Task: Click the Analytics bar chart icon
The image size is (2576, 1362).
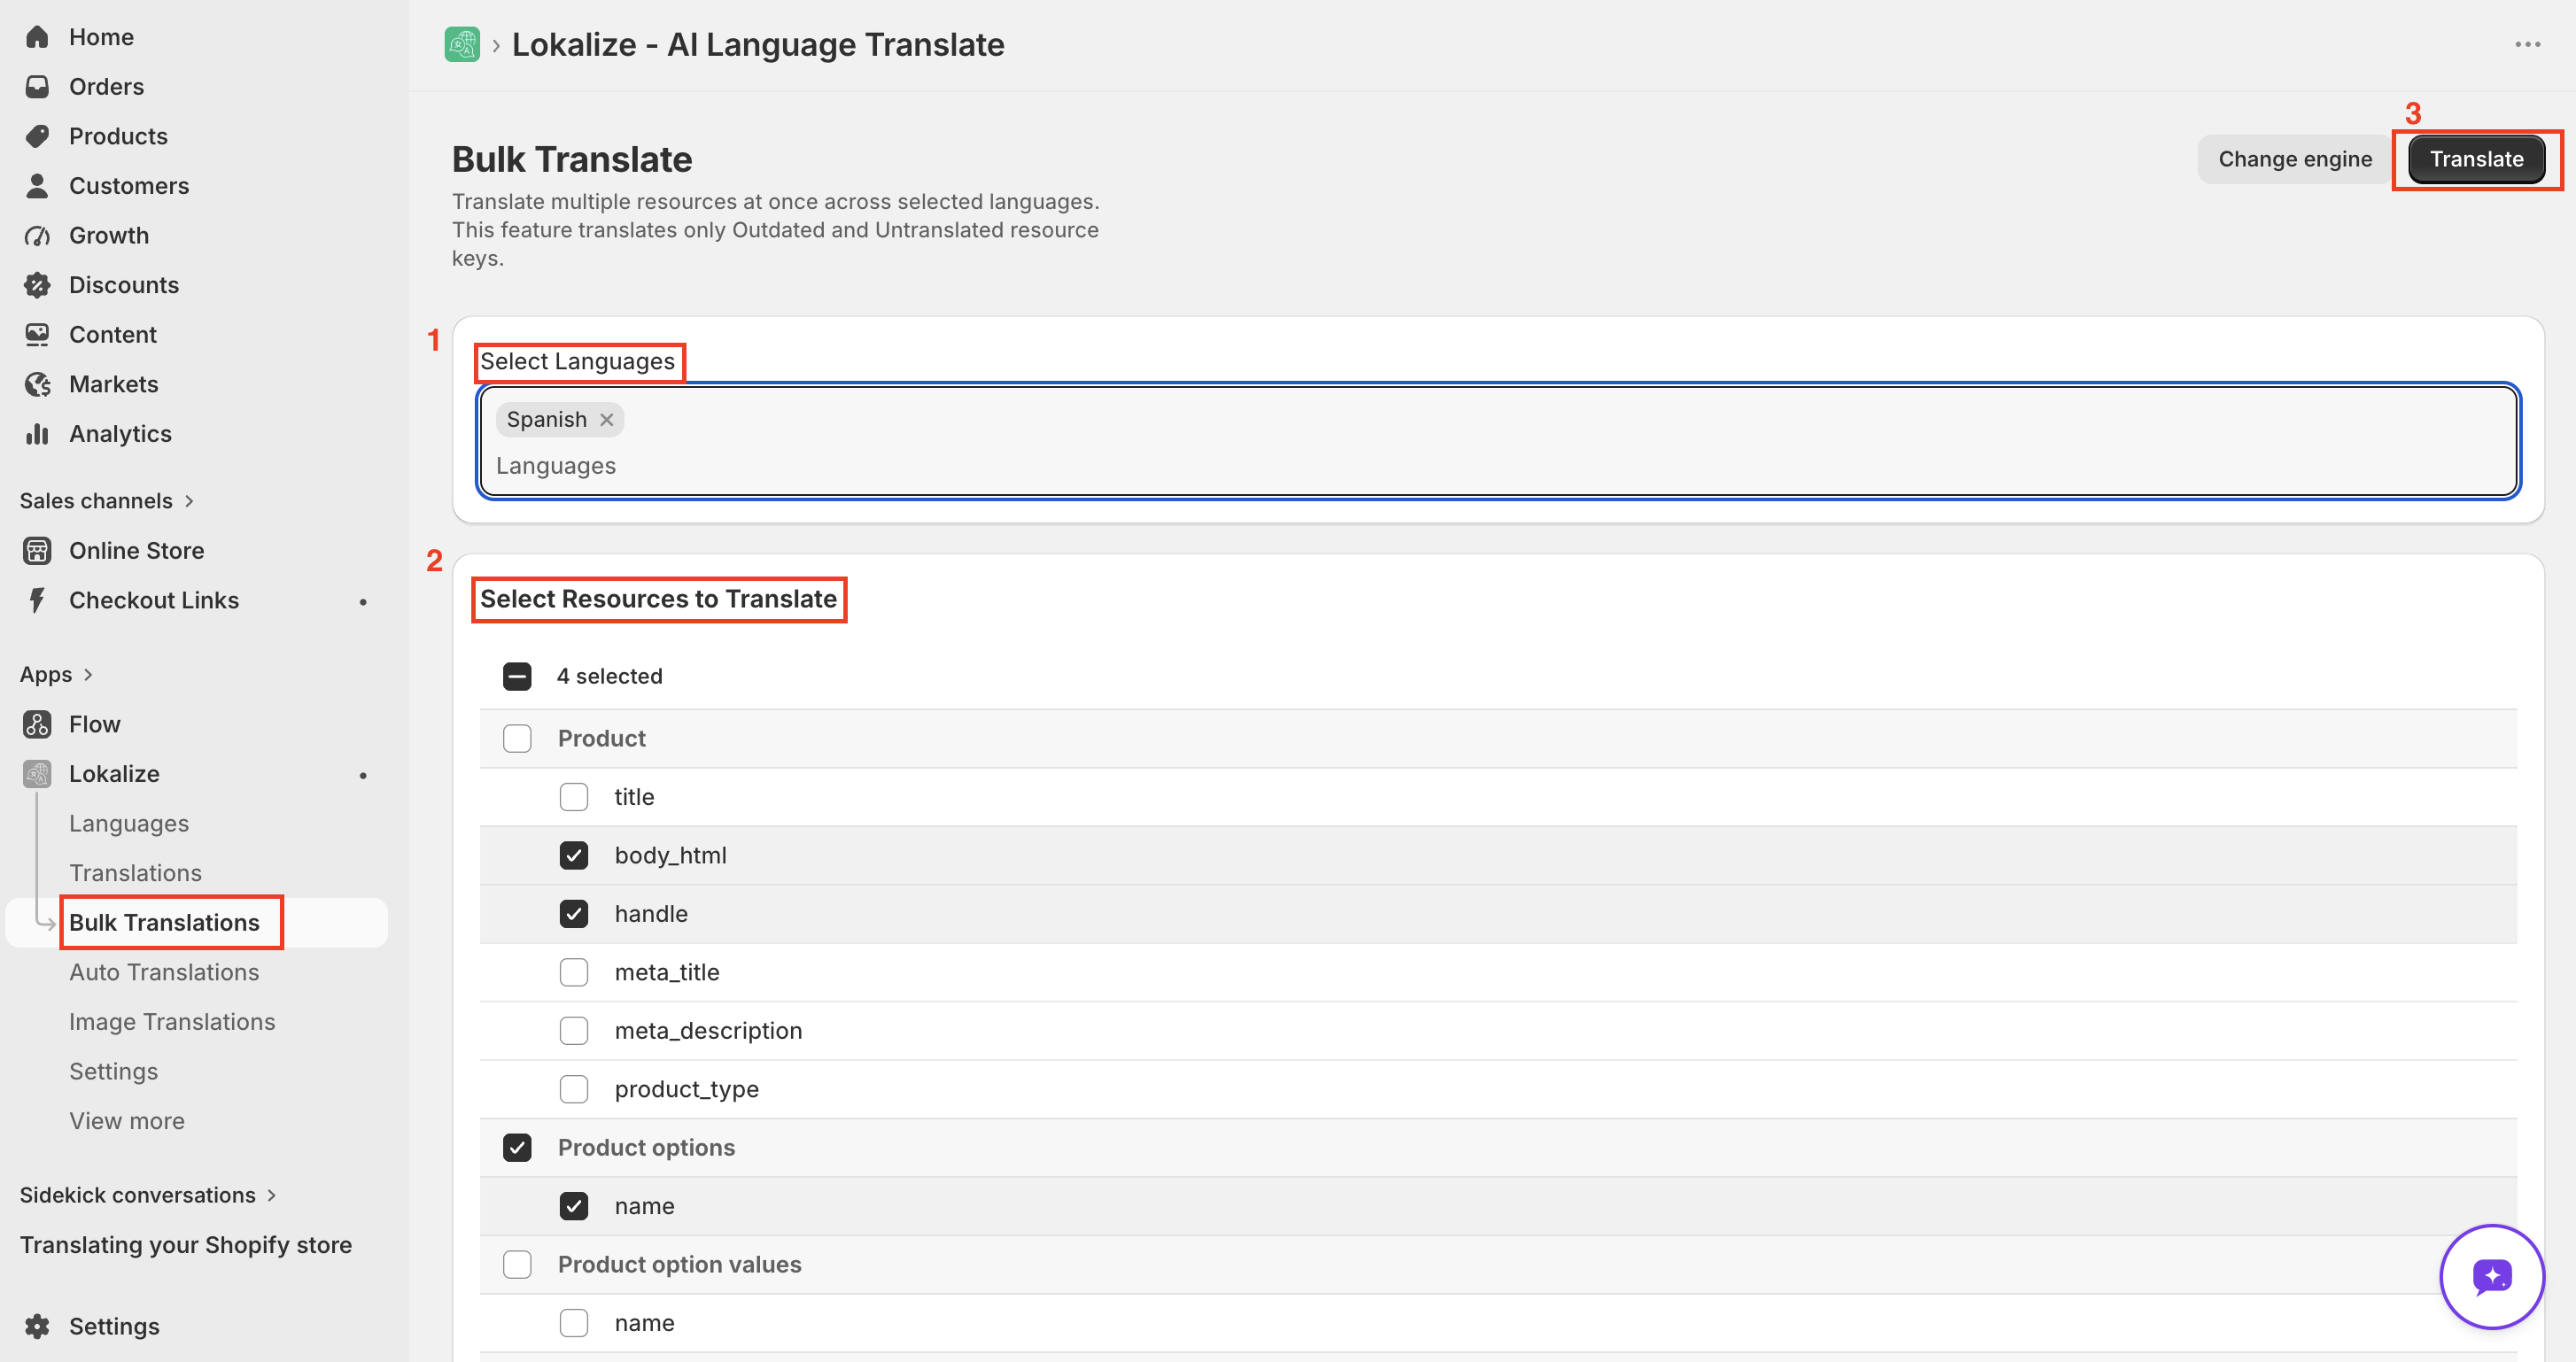Action: pyautogui.click(x=37, y=434)
